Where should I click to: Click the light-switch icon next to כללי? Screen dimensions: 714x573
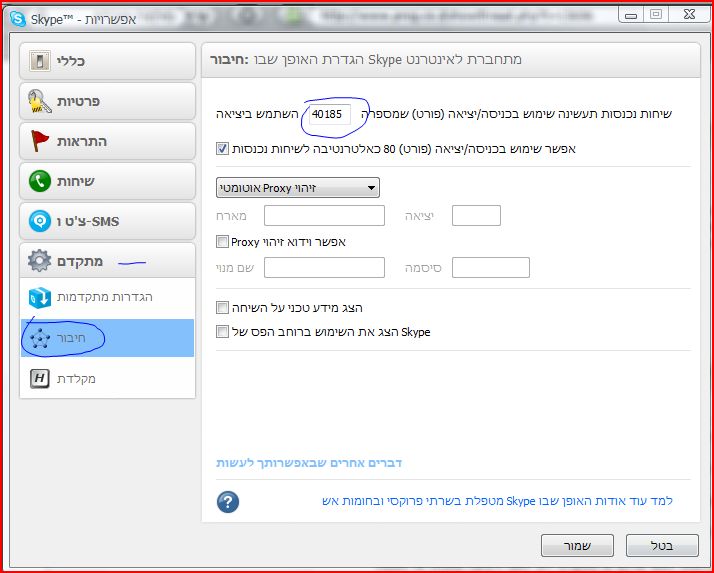[x=40, y=61]
